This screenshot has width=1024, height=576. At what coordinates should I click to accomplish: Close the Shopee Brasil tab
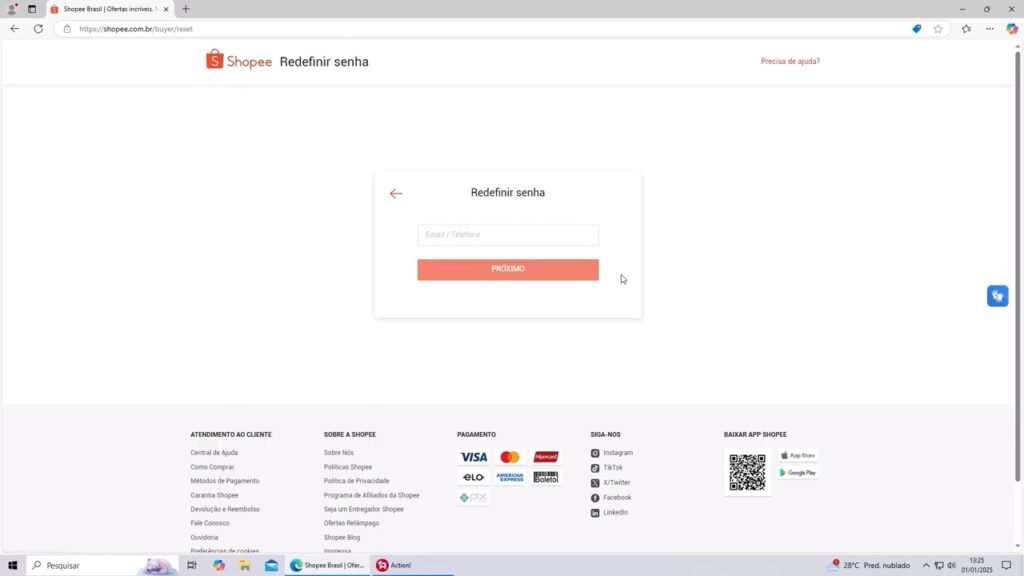(x=166, y=9)
